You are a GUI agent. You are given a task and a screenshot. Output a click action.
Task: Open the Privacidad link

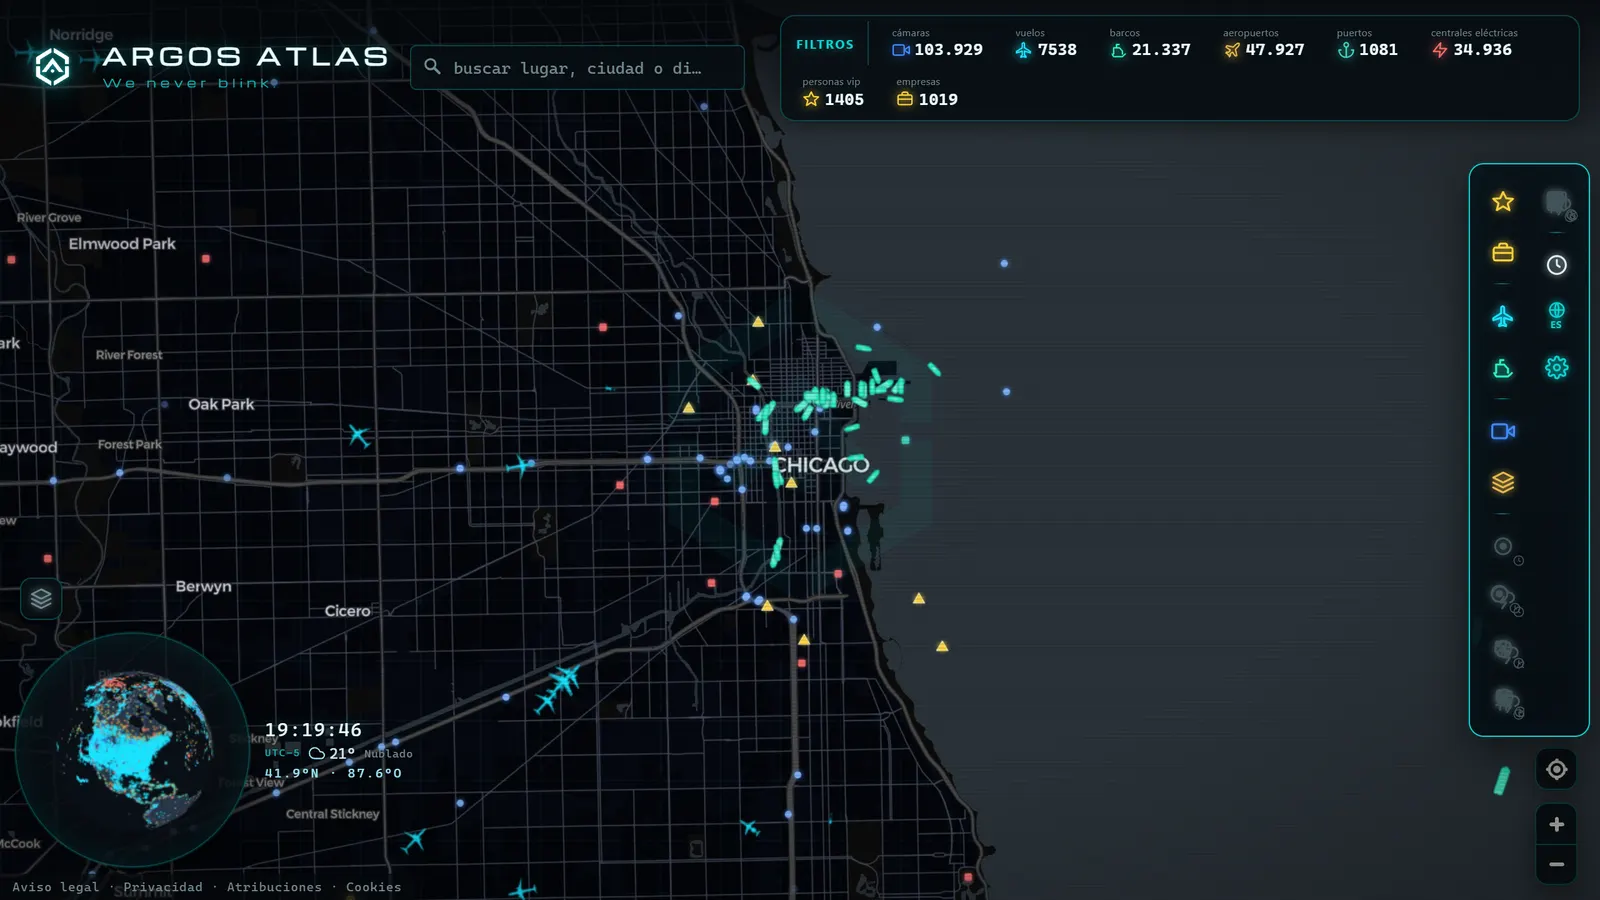point(163,887)
